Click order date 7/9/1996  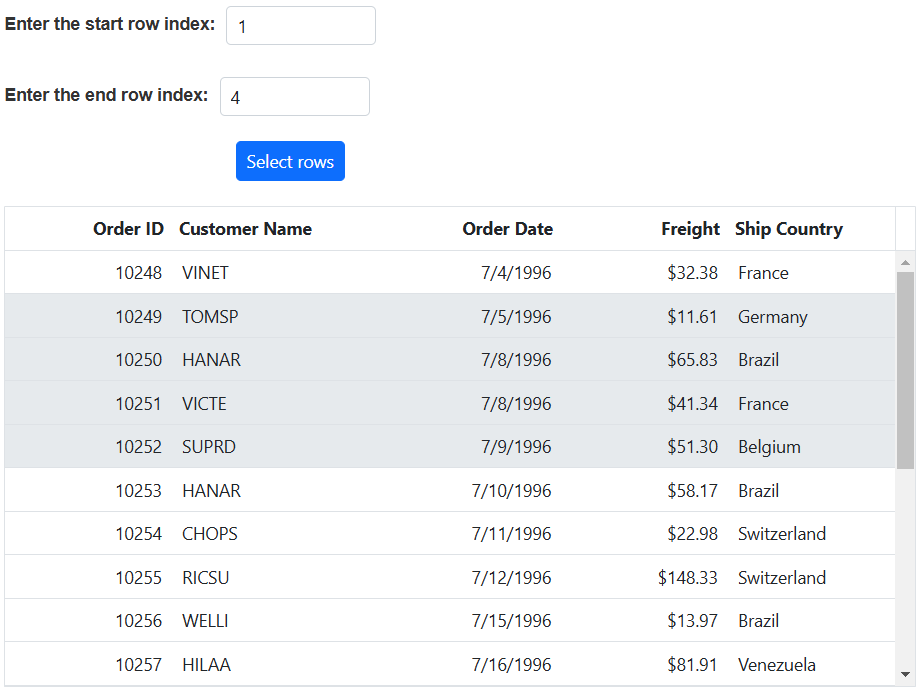pyautogui.click(x=516, y=447)
